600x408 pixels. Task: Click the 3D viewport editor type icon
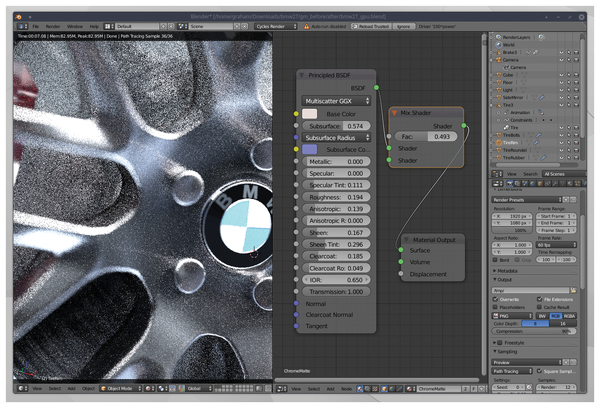(23, 388)
